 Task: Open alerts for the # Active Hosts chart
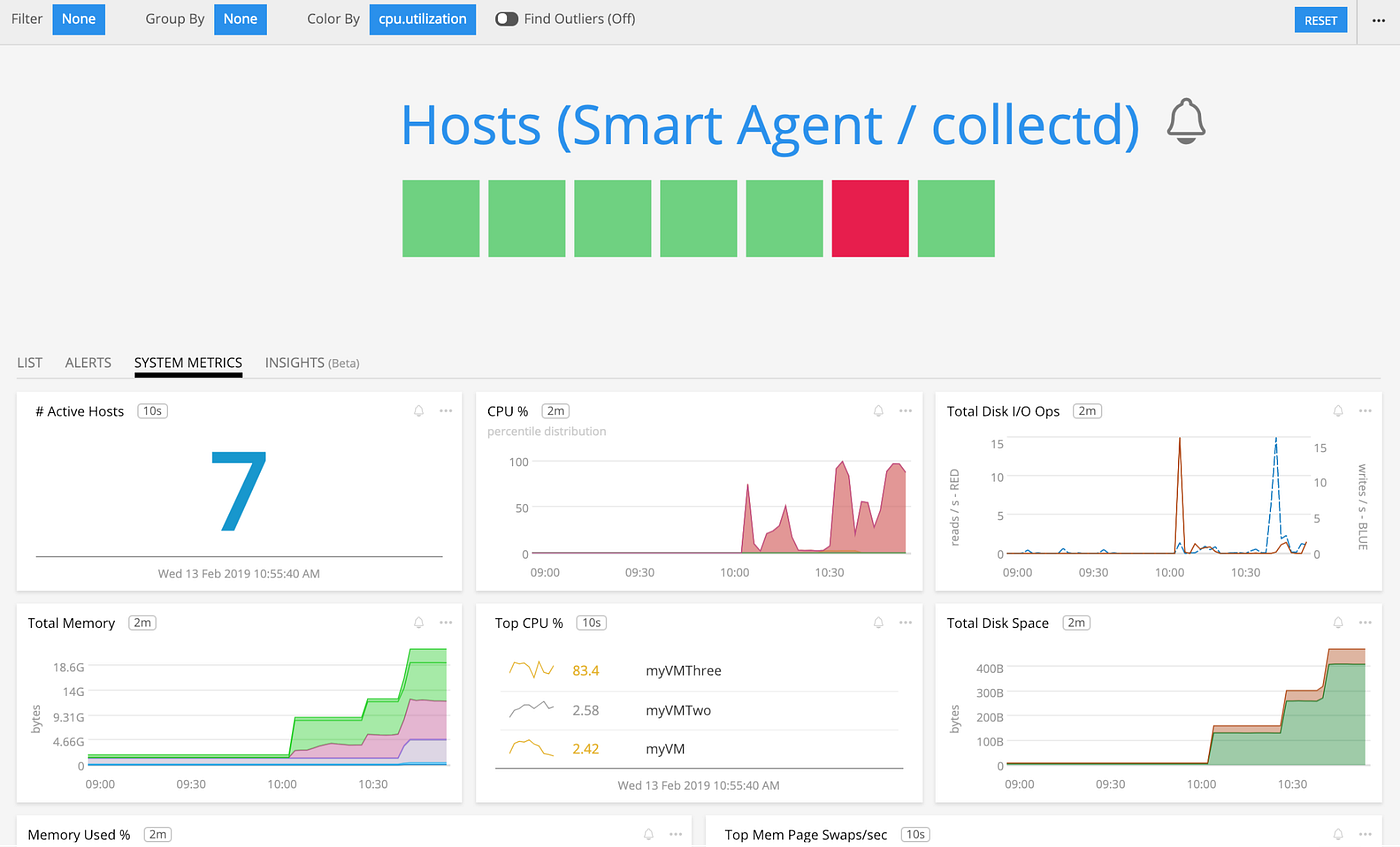pyautogui.click(x=418, y=410)
